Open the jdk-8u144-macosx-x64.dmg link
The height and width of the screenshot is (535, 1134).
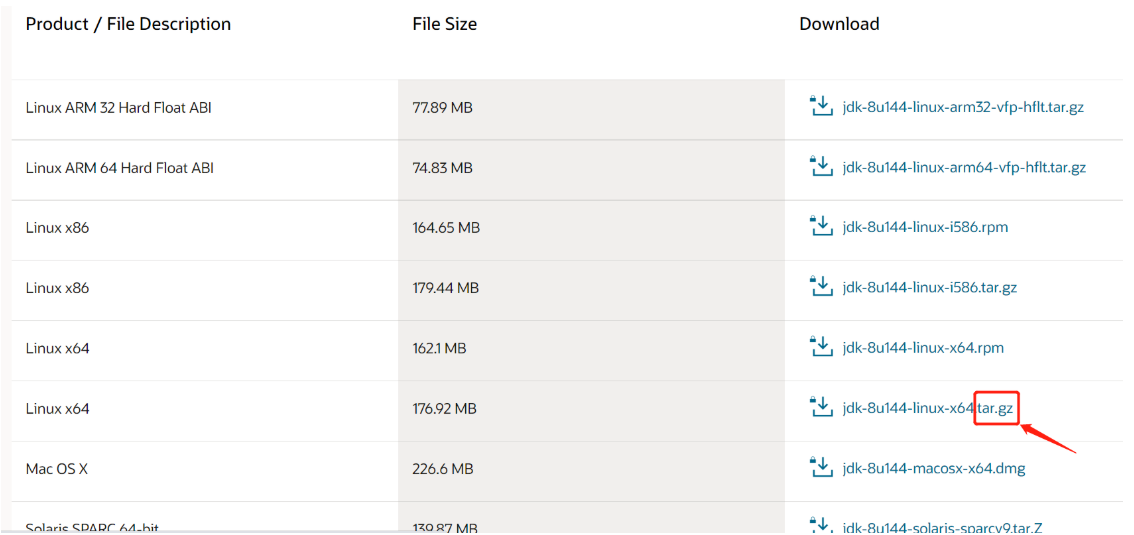[x=934, y=468]
